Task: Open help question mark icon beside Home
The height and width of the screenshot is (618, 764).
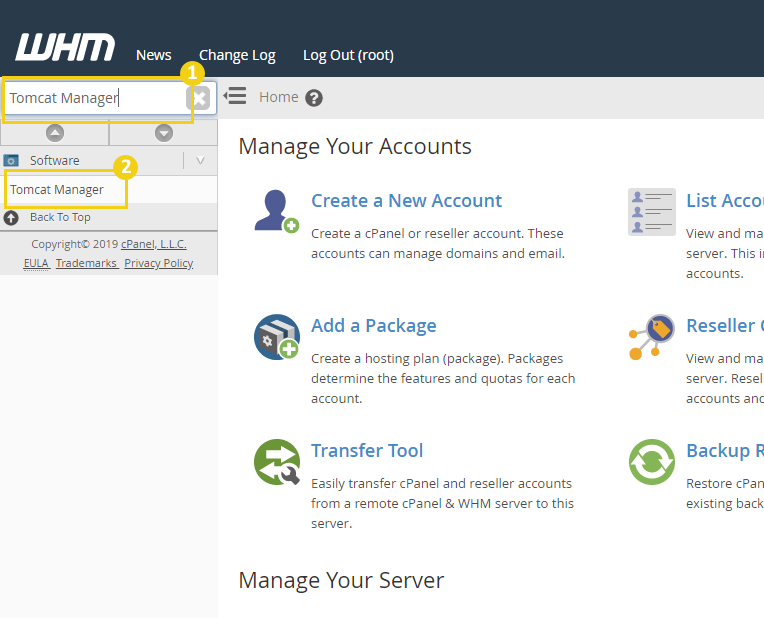Action: [314, 98]
